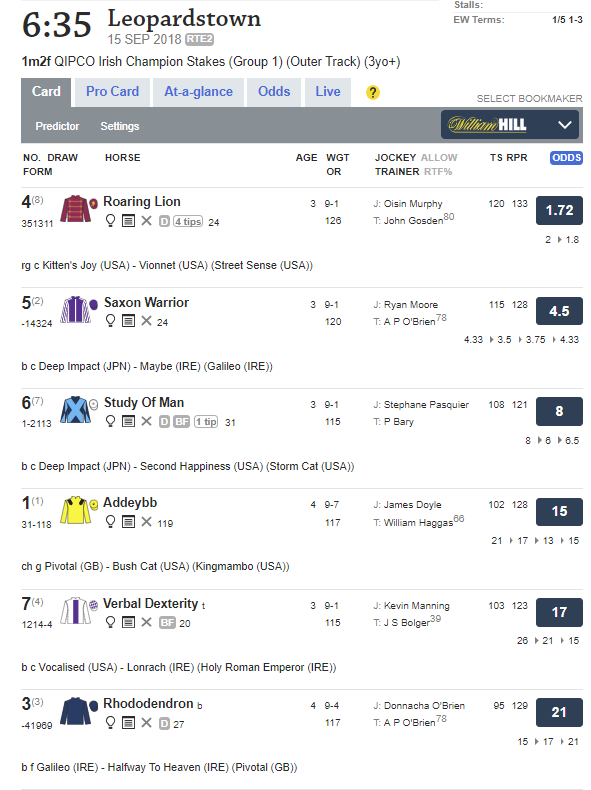The width and height of the screenshot is (591, 790).
Task: Click Rhododendron's 21 odds button
Action: 559,712
